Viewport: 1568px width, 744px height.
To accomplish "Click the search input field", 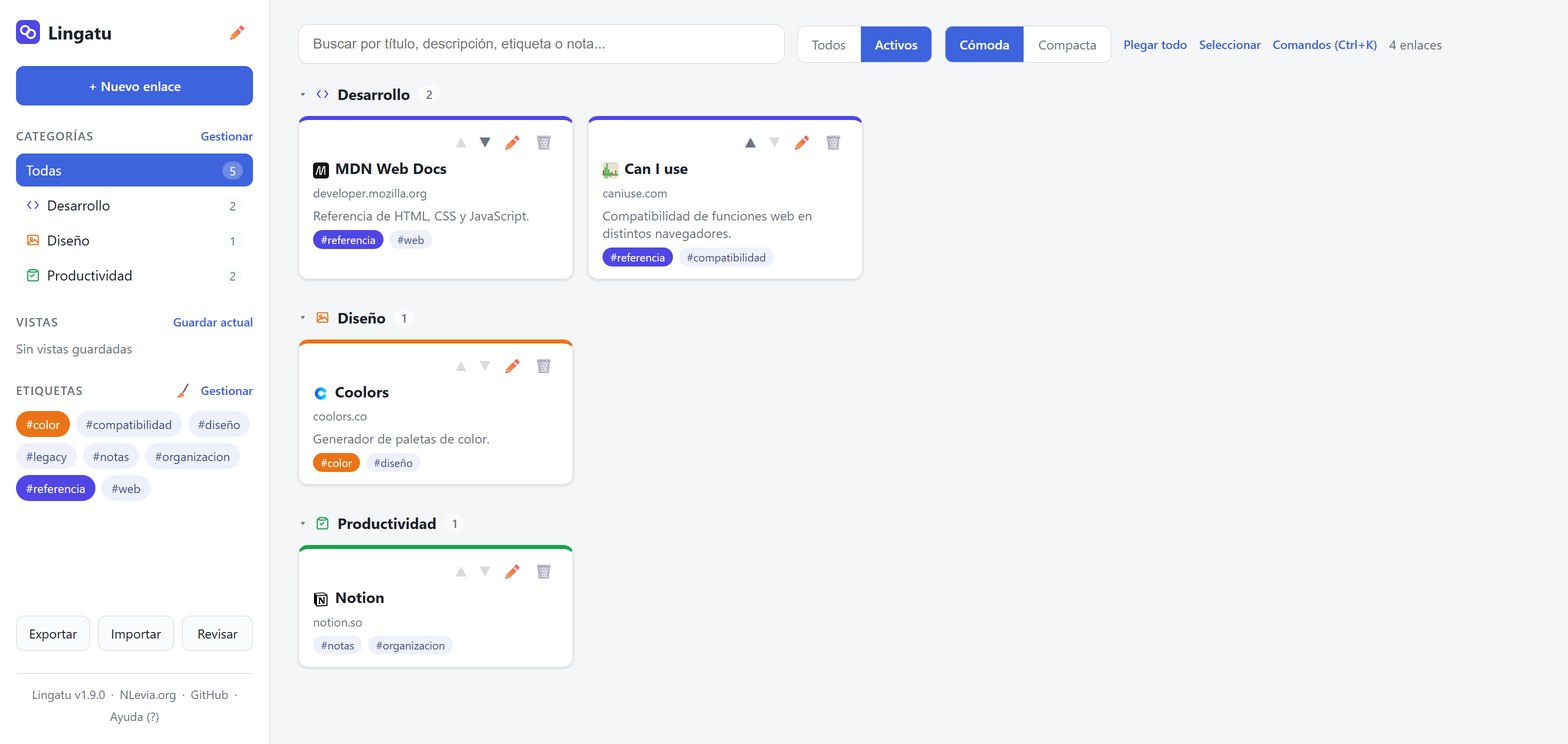I will 541,44.
